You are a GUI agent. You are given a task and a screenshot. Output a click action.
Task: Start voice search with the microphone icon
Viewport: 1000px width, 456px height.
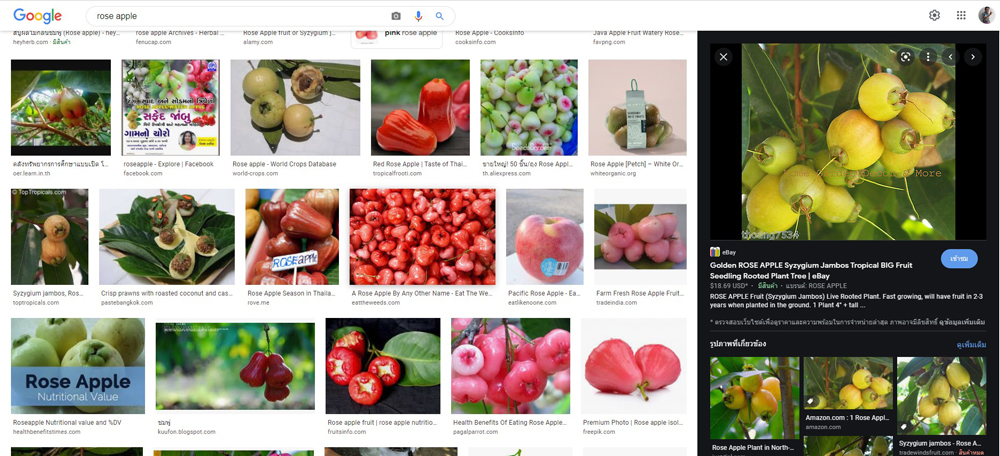[418, 16]
